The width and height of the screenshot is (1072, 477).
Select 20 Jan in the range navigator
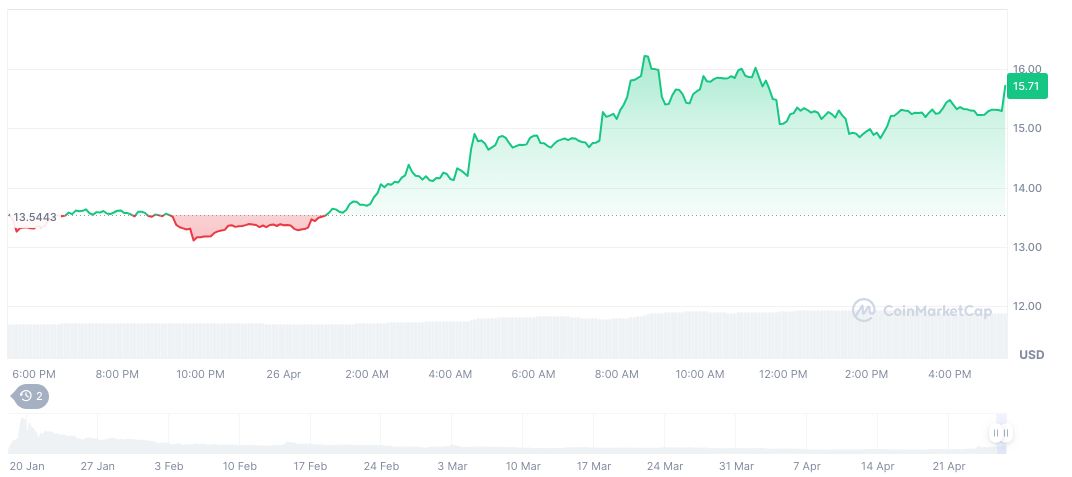pyautogui.click(x=28, y=466)
